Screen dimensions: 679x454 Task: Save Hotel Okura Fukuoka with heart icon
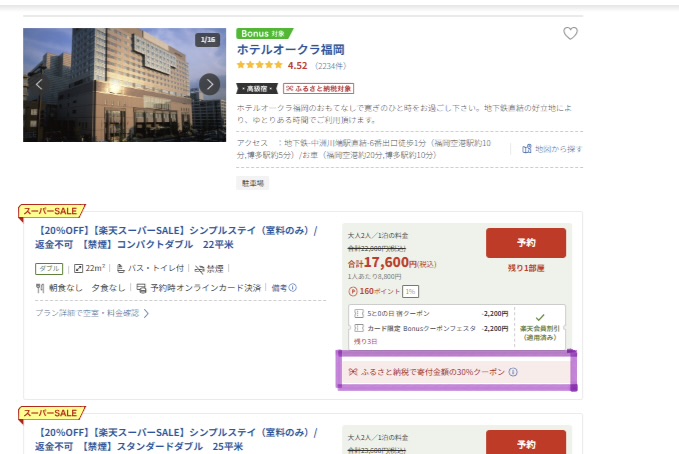coord(570,33)
